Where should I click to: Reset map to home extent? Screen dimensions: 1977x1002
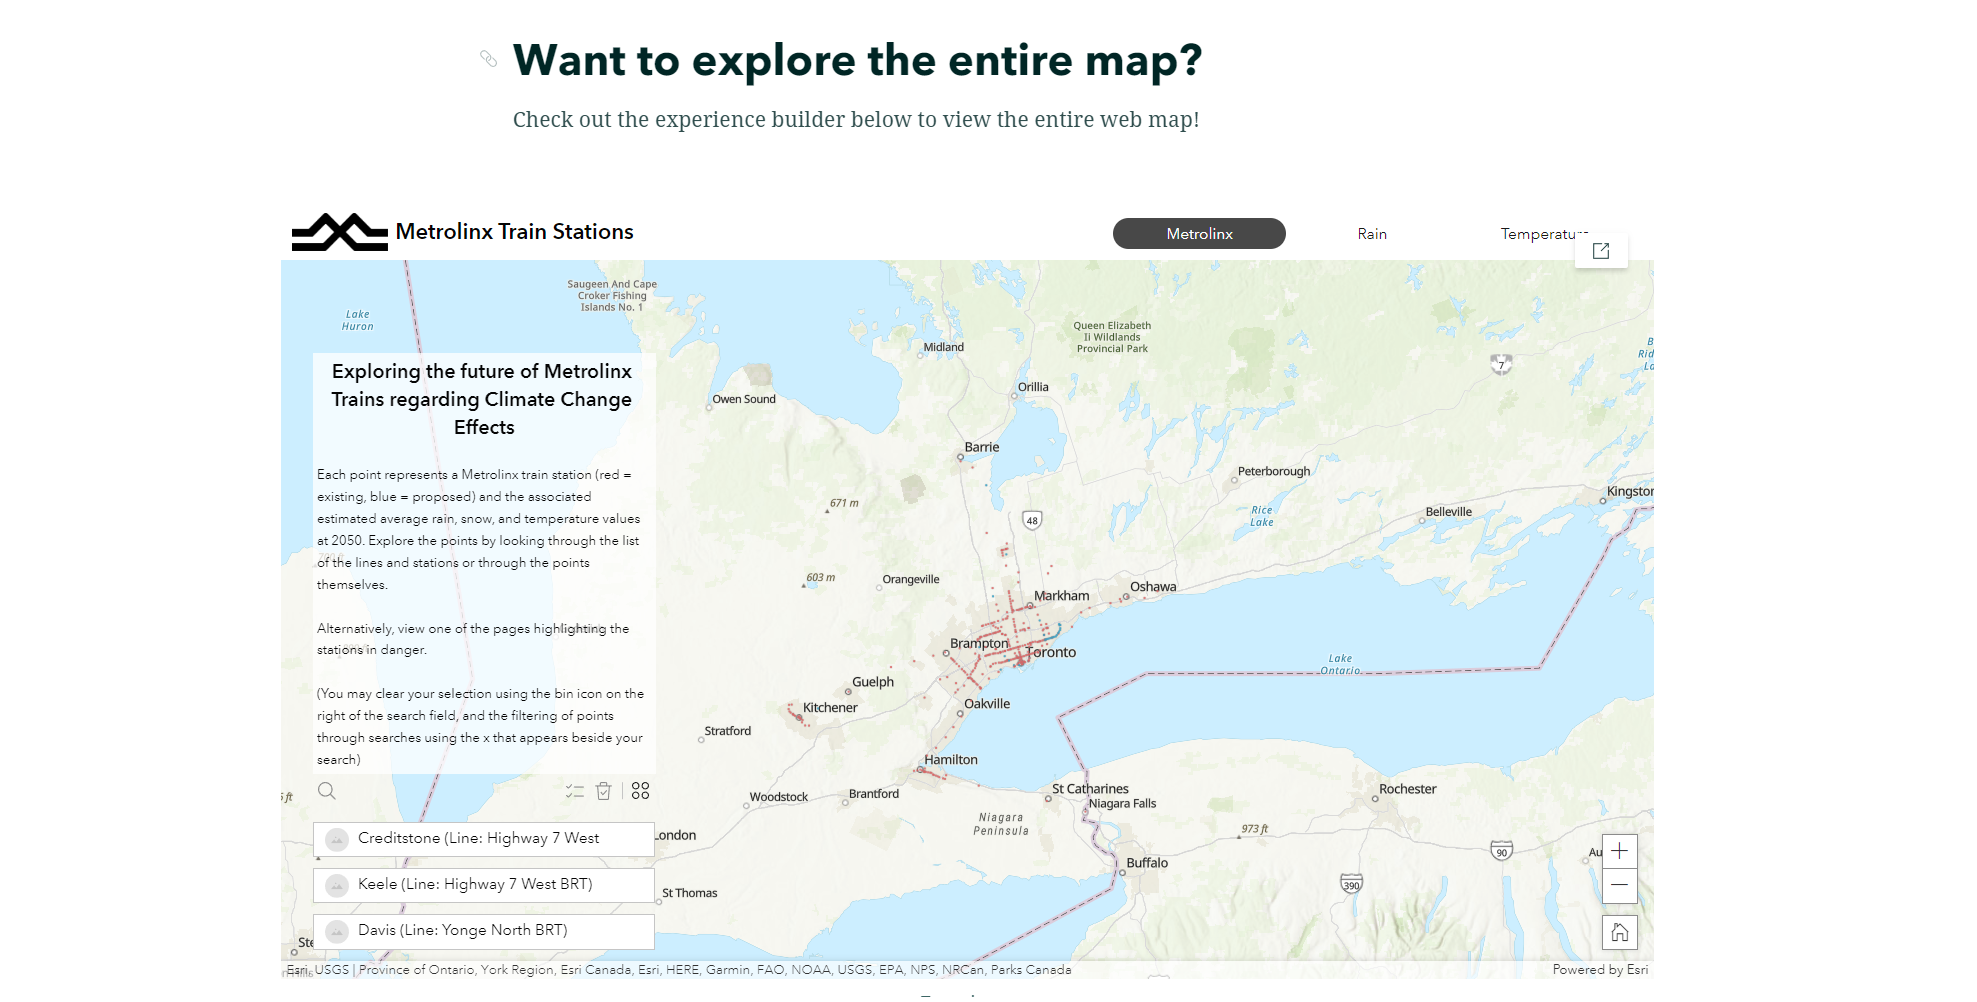tap(1619, 933)
